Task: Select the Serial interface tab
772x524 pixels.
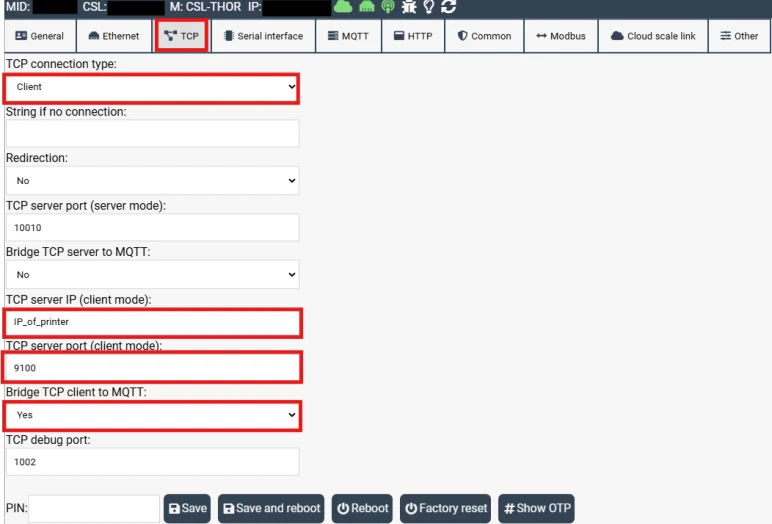Action: click(x=263, y=36)
